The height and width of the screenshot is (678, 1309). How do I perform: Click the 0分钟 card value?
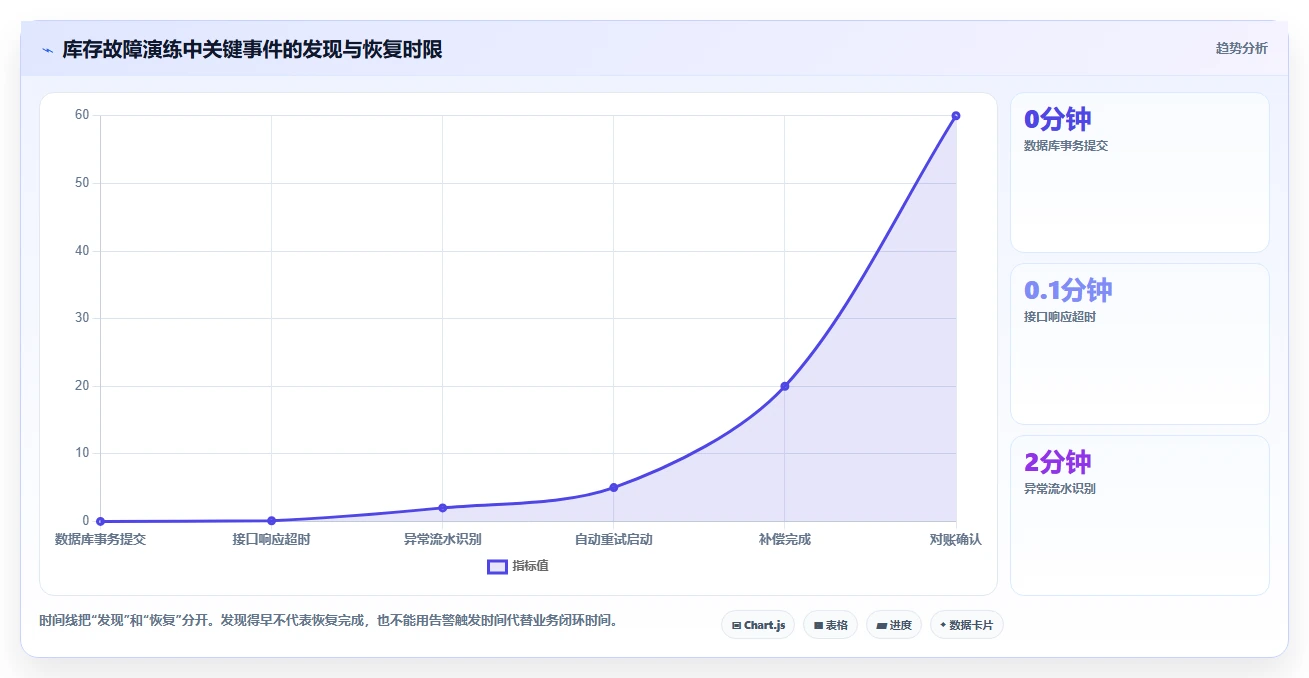(x=1057, y=119)
